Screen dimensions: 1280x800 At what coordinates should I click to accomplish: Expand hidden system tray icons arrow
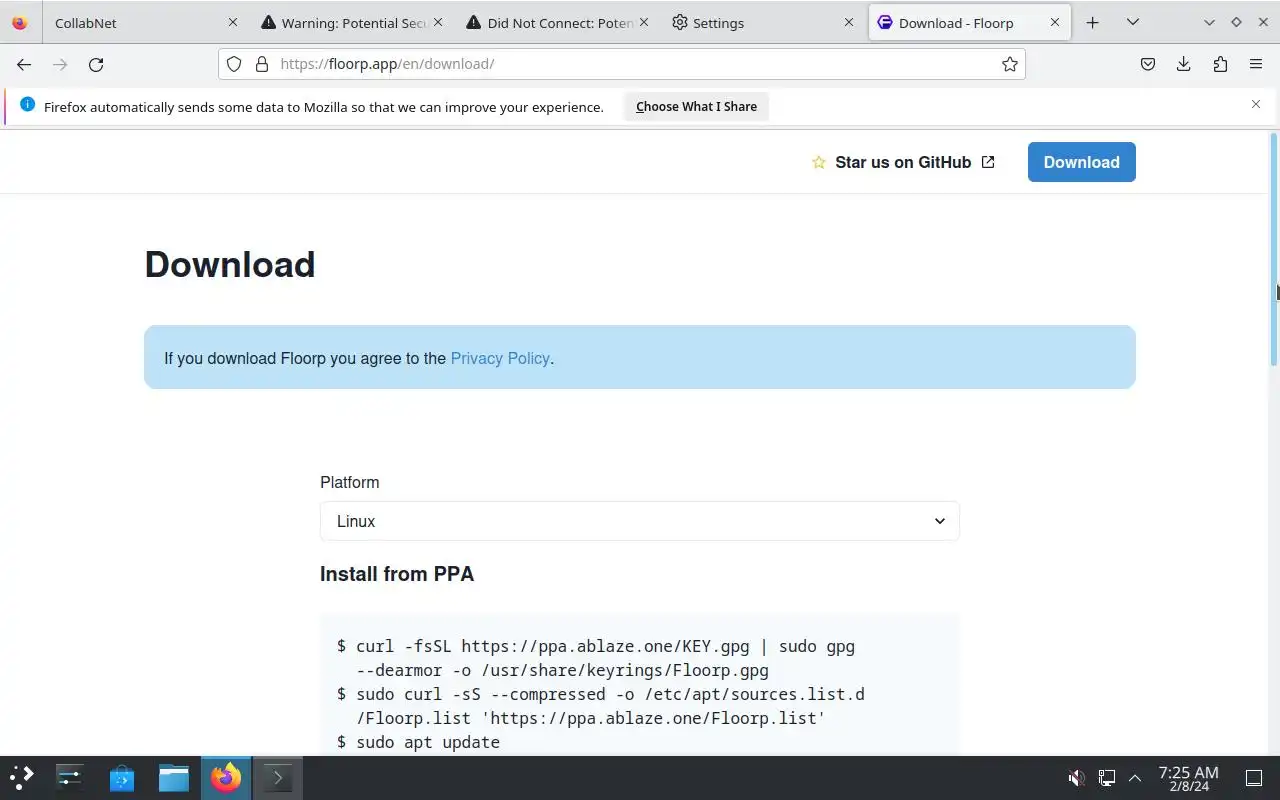click(1135, 777)
